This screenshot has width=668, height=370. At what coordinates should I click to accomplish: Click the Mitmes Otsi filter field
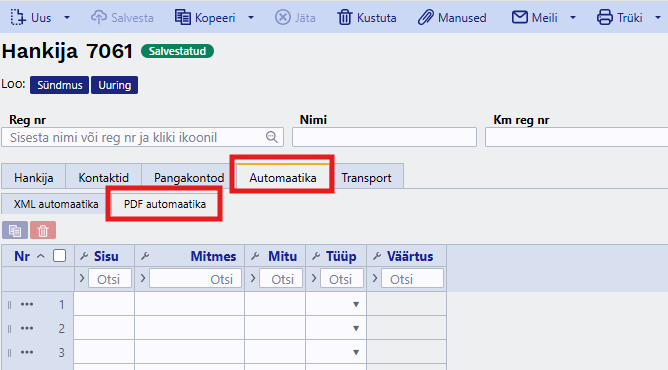[x=196, y=279]
